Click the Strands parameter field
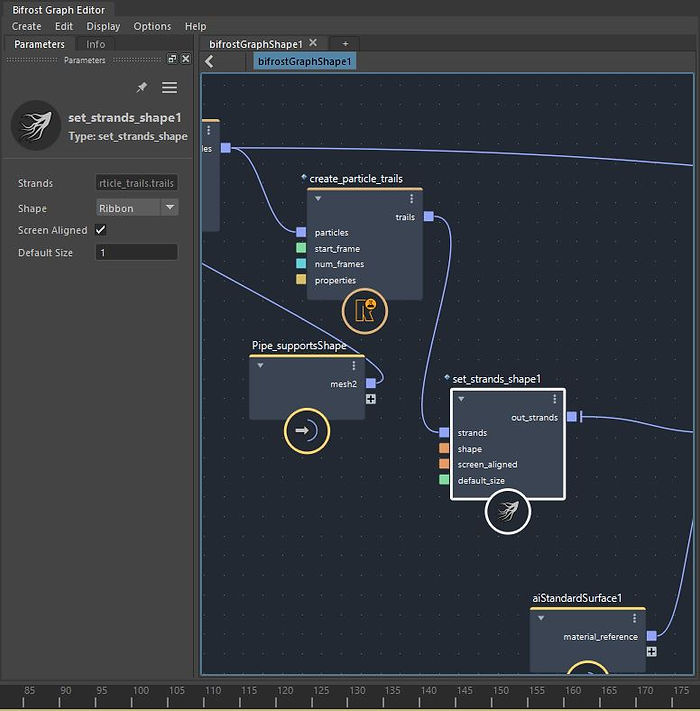700x711 pixels. 136,183
